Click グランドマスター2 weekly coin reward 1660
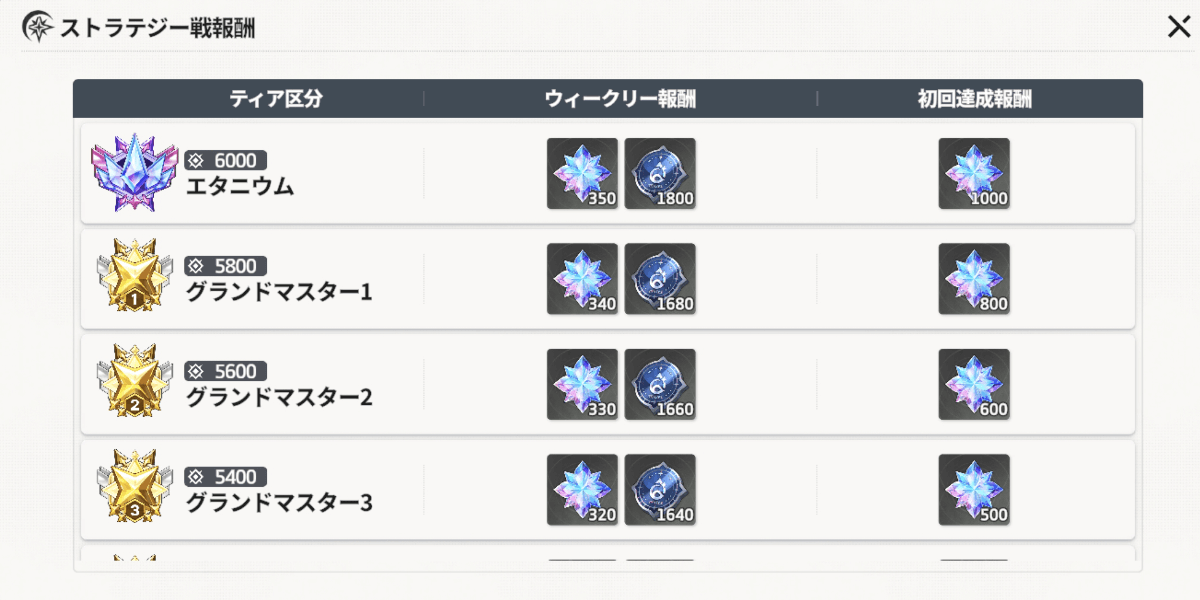The width and height of the screenshot is (1200, 600). 660,385
